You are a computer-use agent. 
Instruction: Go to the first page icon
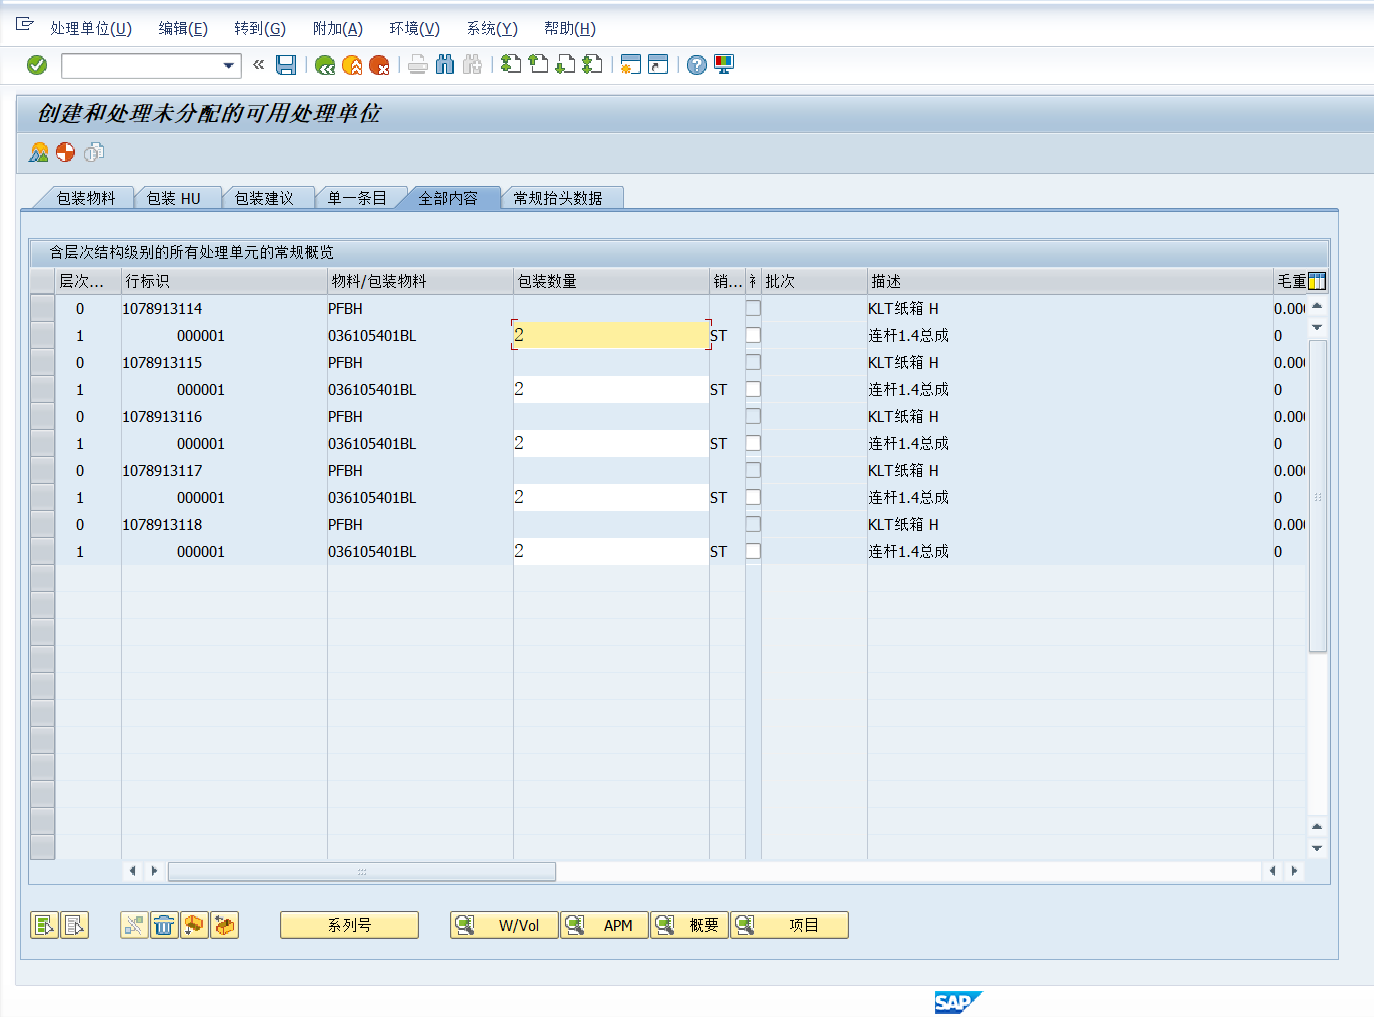[511, 65]
